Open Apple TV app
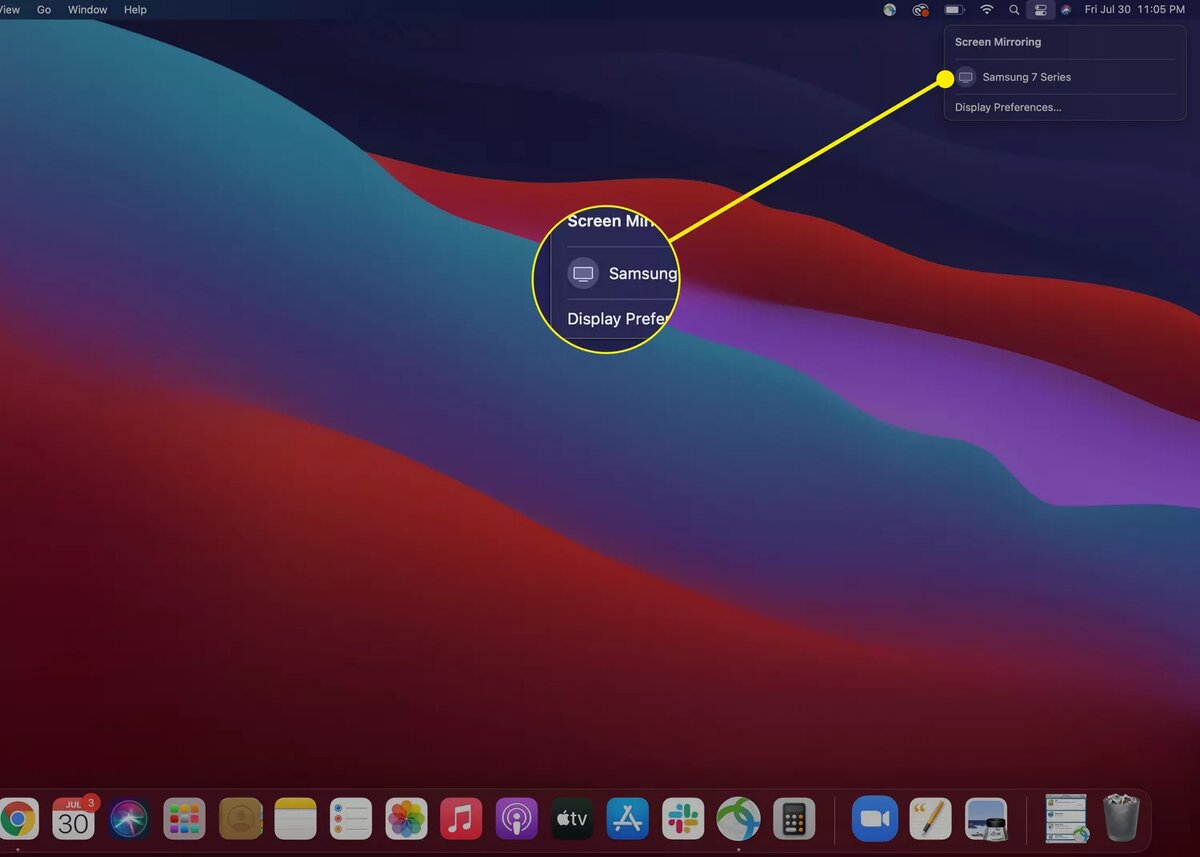The image size is (1200, 857). [572, 819]
